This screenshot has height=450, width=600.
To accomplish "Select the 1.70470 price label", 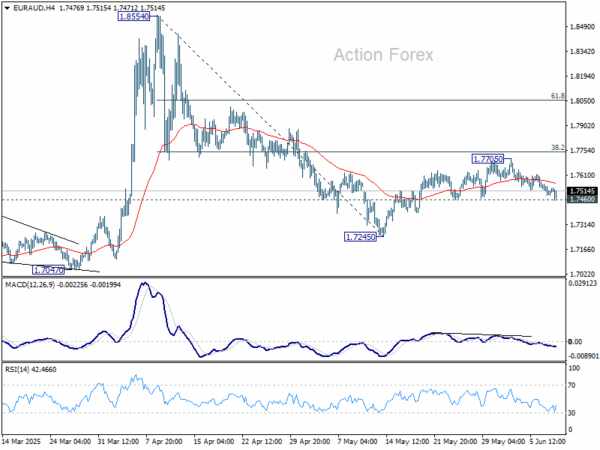I will click(x=48, y=270).
